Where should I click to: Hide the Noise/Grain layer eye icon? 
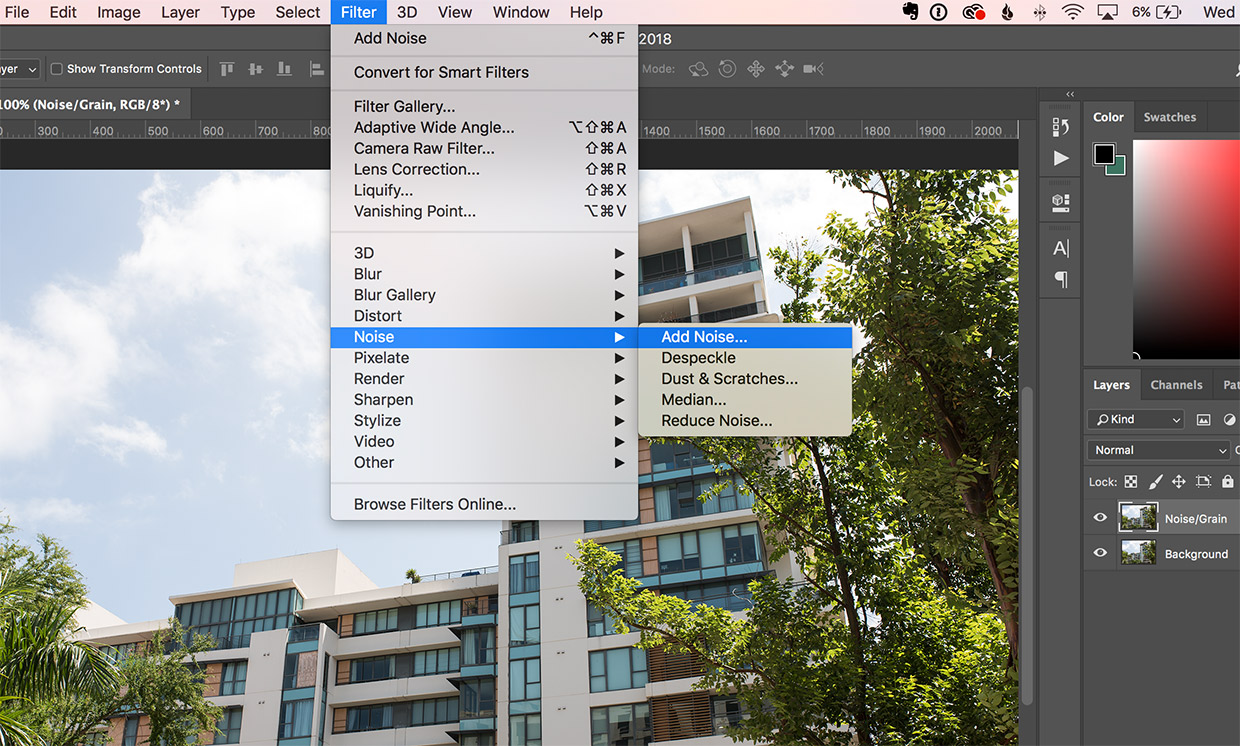1100,517
